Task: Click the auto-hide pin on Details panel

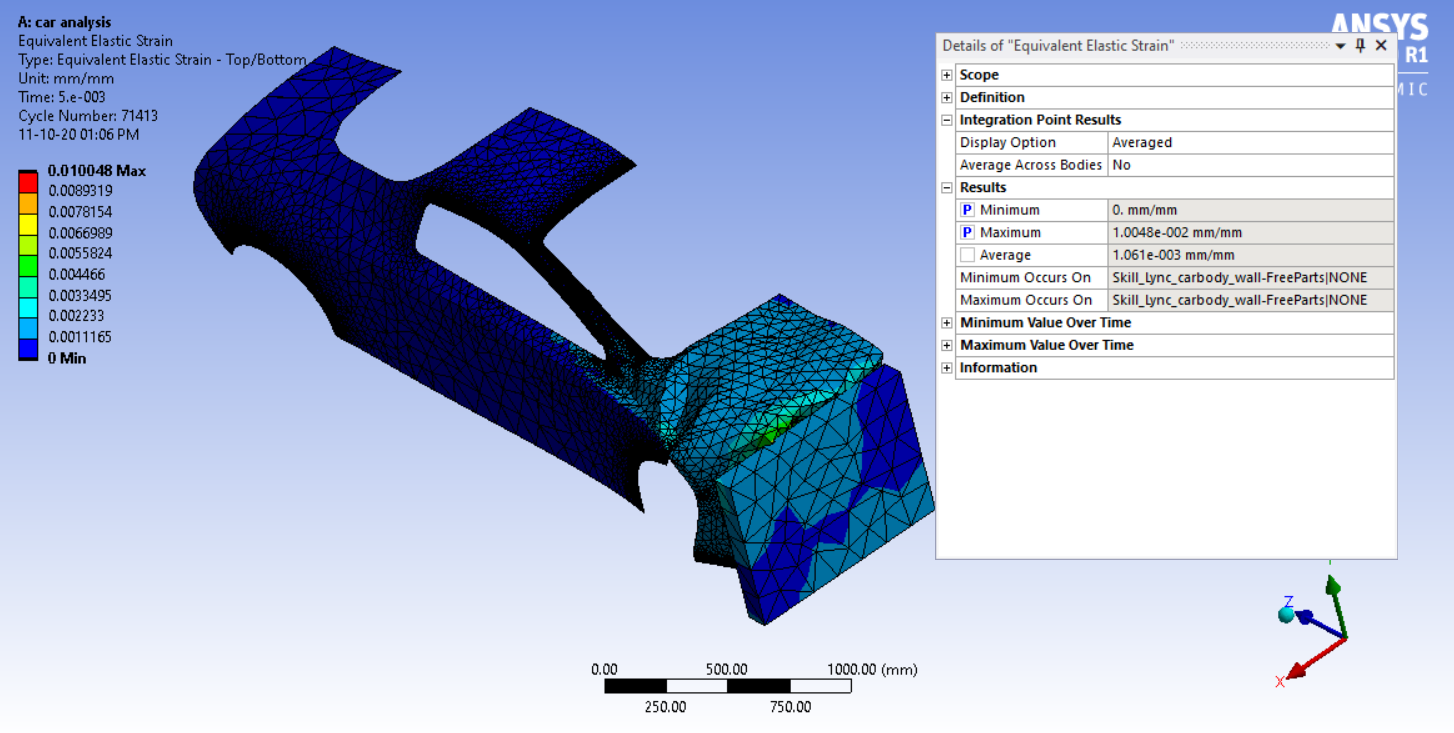Action: tap(1359, 45)
